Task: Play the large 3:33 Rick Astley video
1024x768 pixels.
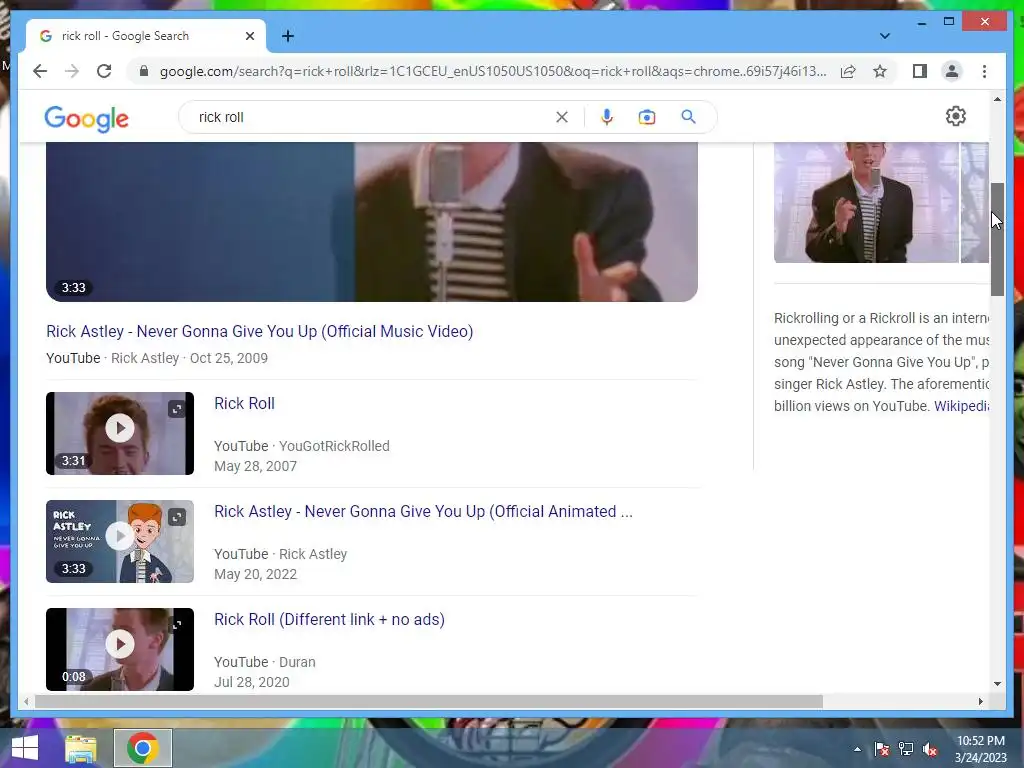Action: click(x=372, y=222)
